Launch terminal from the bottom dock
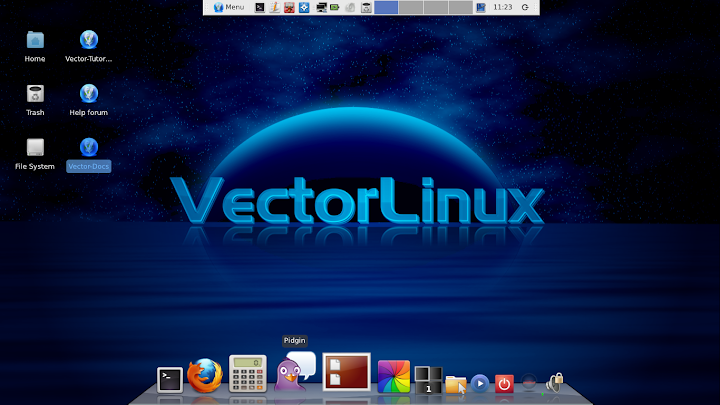 (x=170, y=380)
